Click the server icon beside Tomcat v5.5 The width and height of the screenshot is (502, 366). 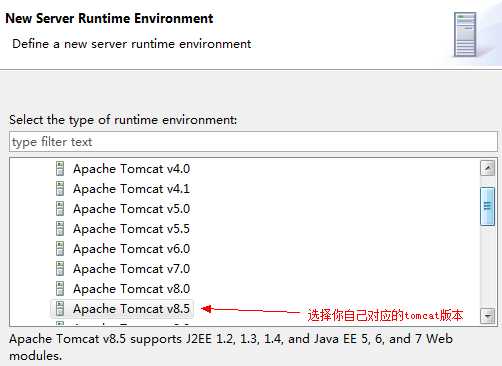pos(60,229)
